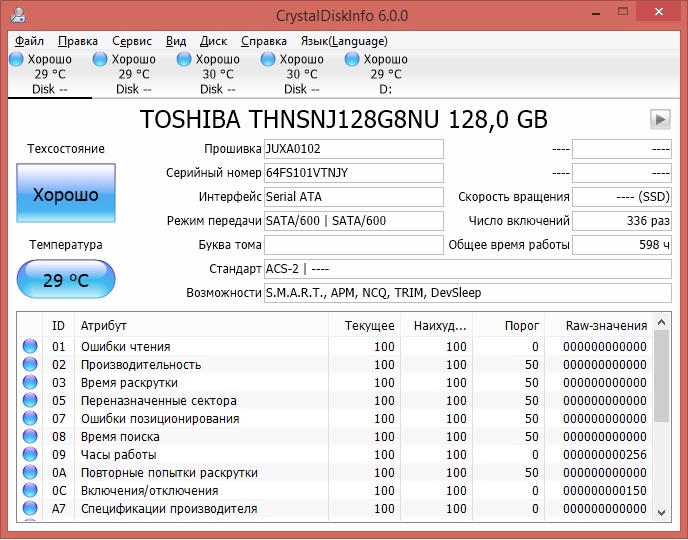Select the 02 Производительность attribute row
This screenshot has height=540, width=688.
coord(200,365)
